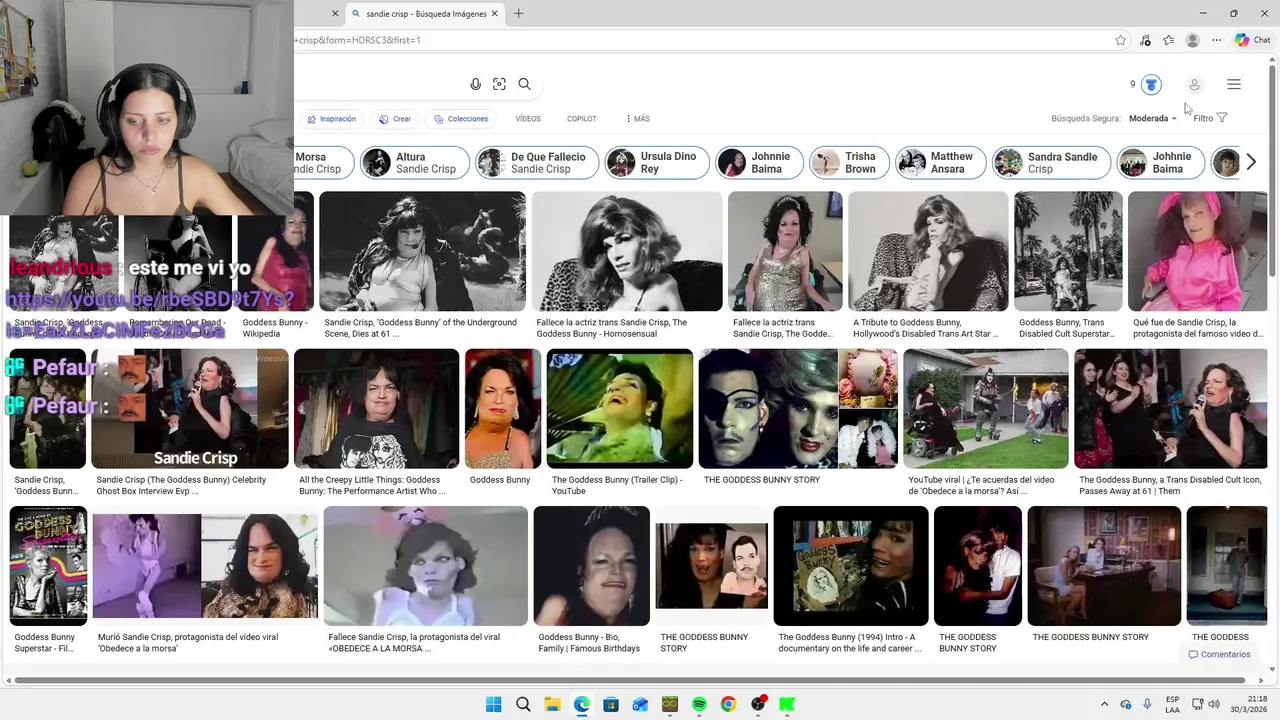Select 'Matthew Ansara' suggestion
The height and width of the screenshot is (720, 1280).
pyautogui.click(x=941, y=163)
